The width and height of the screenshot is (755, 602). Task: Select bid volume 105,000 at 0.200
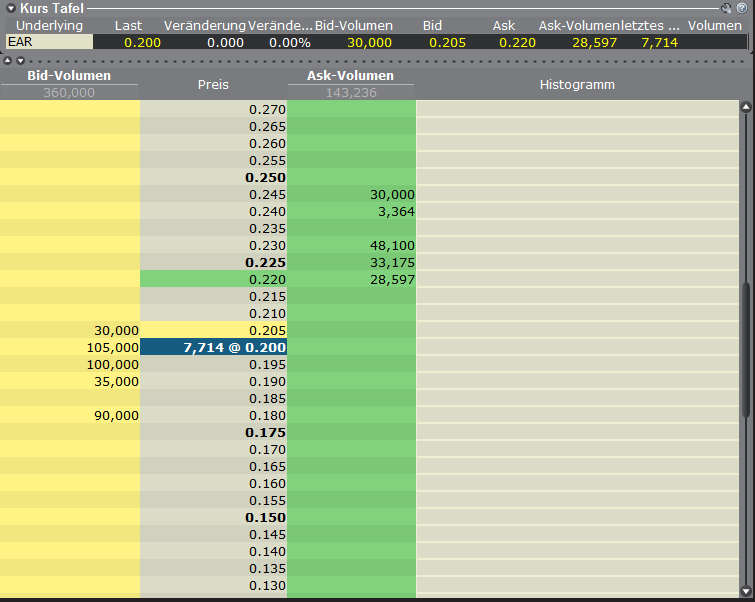point(69,347)
